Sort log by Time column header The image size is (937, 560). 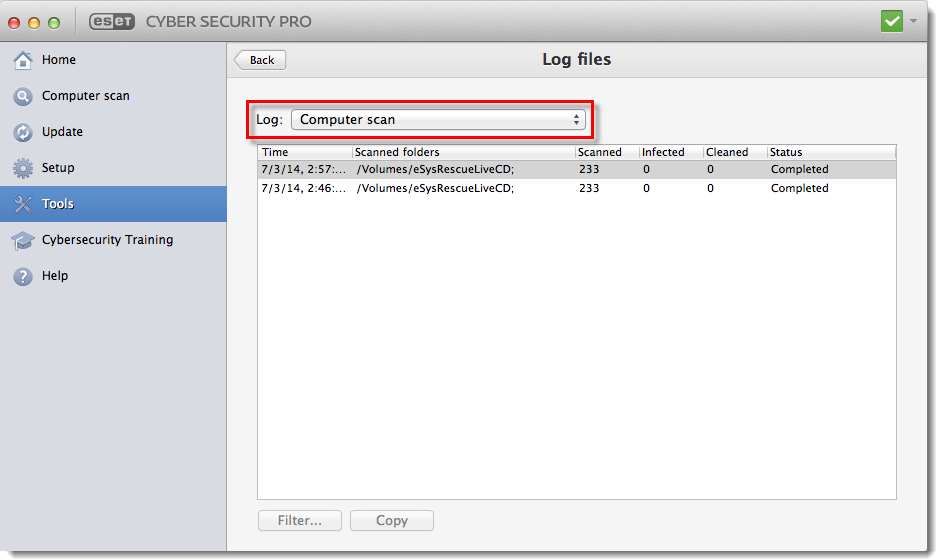click(x=303, y=152)
